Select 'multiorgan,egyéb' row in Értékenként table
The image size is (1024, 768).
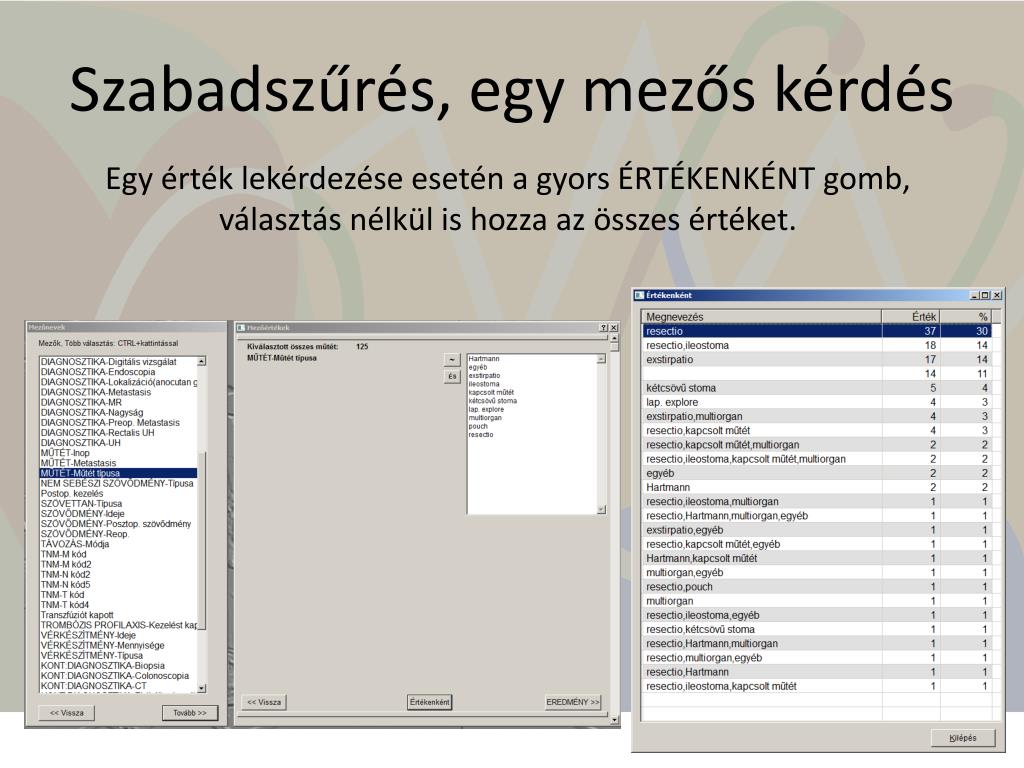[817, 573]
